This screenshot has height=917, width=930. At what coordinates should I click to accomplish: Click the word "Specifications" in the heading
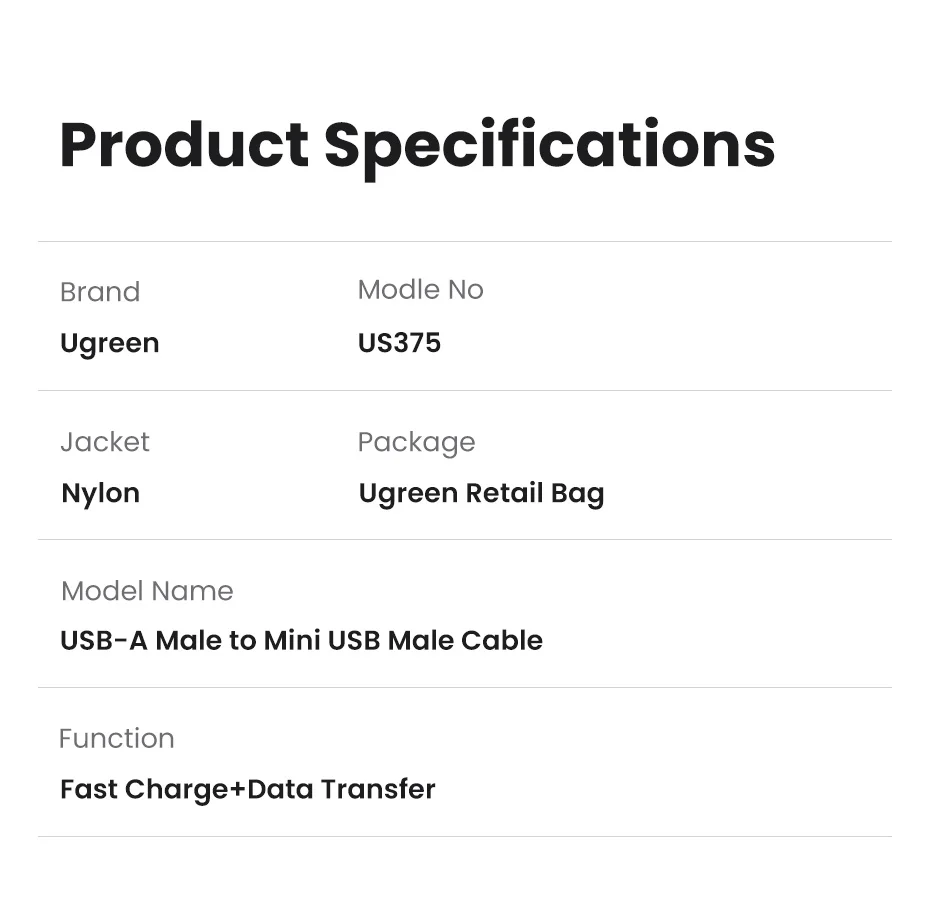coord(549,147)
